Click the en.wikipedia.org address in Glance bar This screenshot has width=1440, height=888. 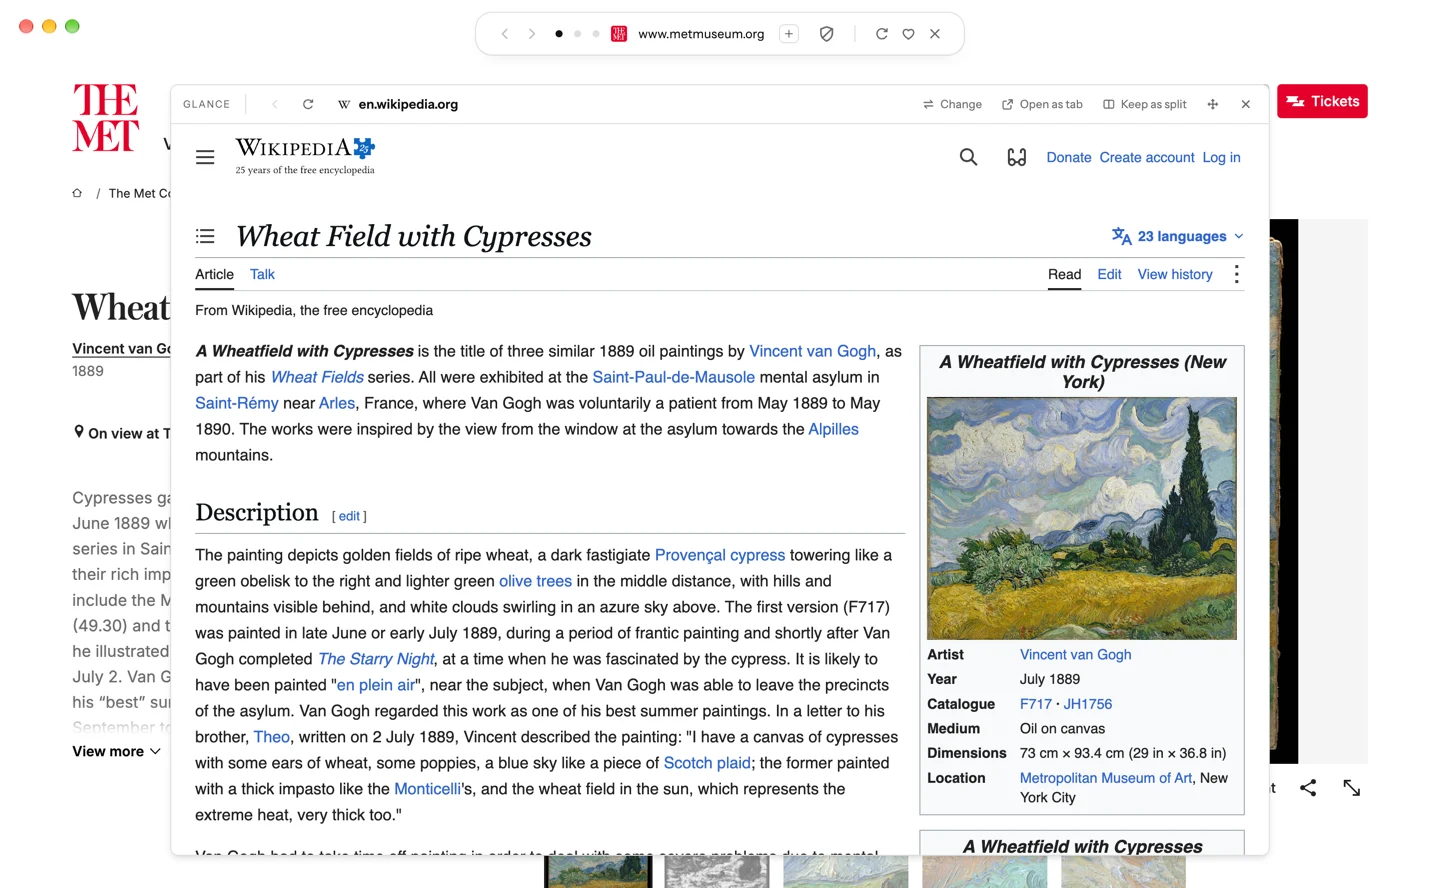tap(408, 104)
